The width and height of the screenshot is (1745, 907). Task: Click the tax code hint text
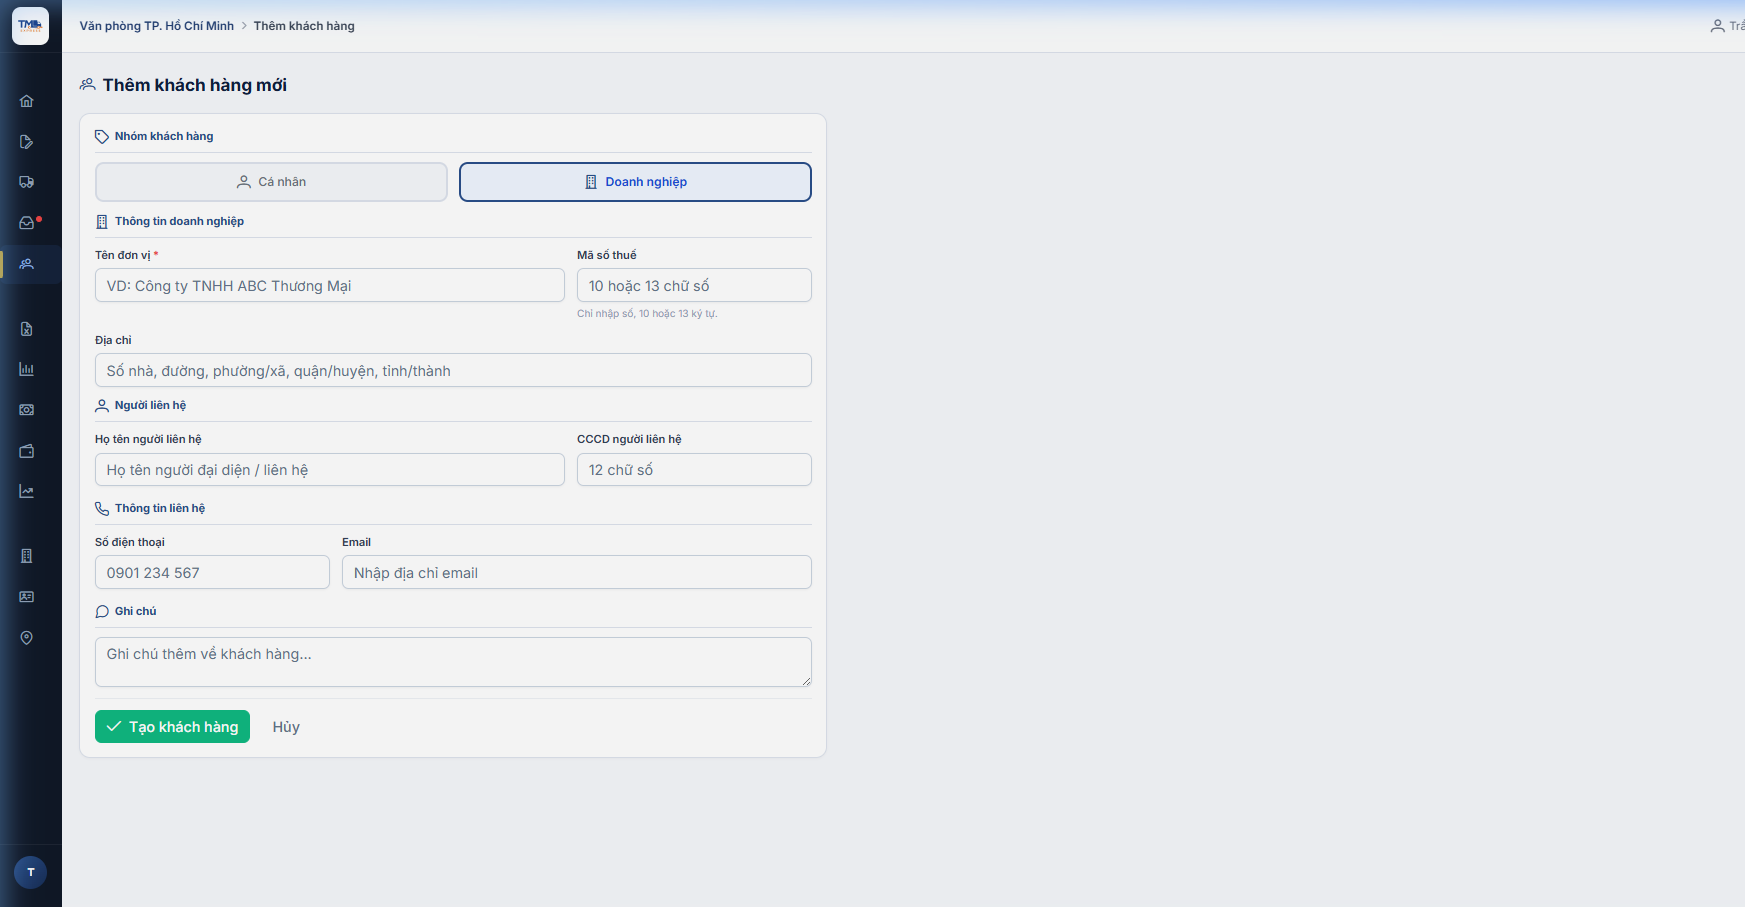tap(647, 314)
